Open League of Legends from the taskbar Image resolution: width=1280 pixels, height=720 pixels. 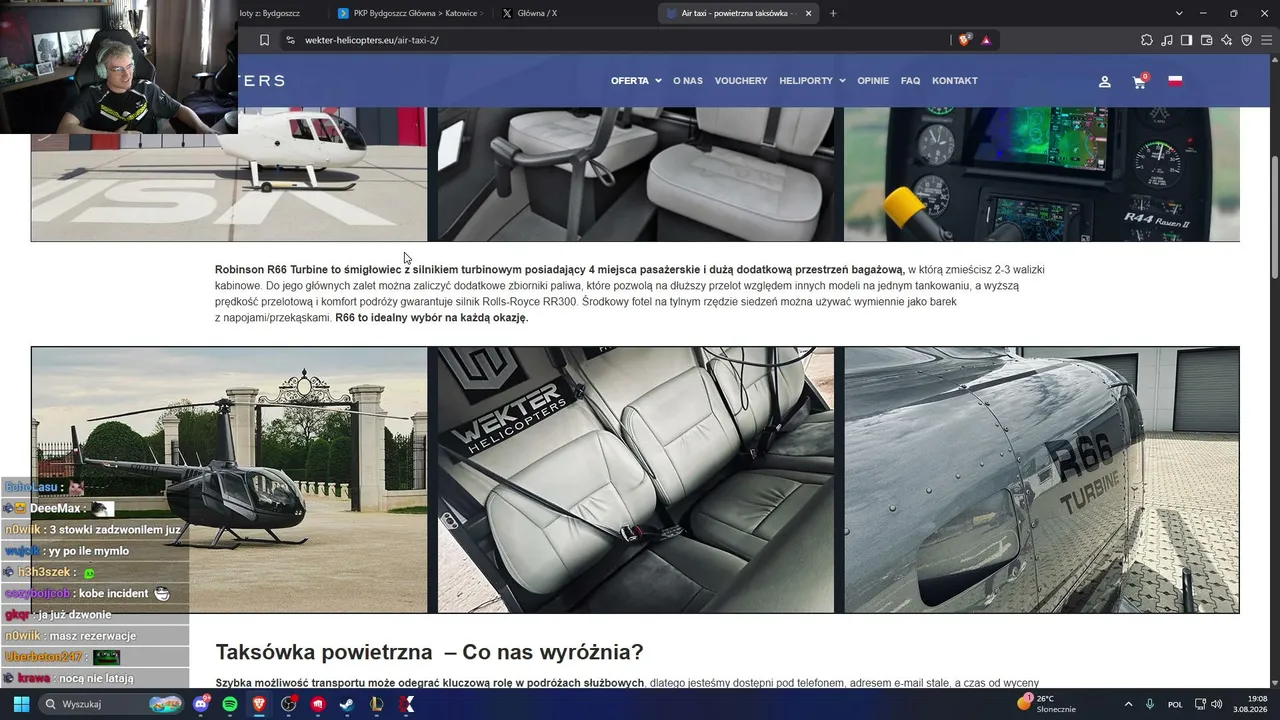(377, 704)
